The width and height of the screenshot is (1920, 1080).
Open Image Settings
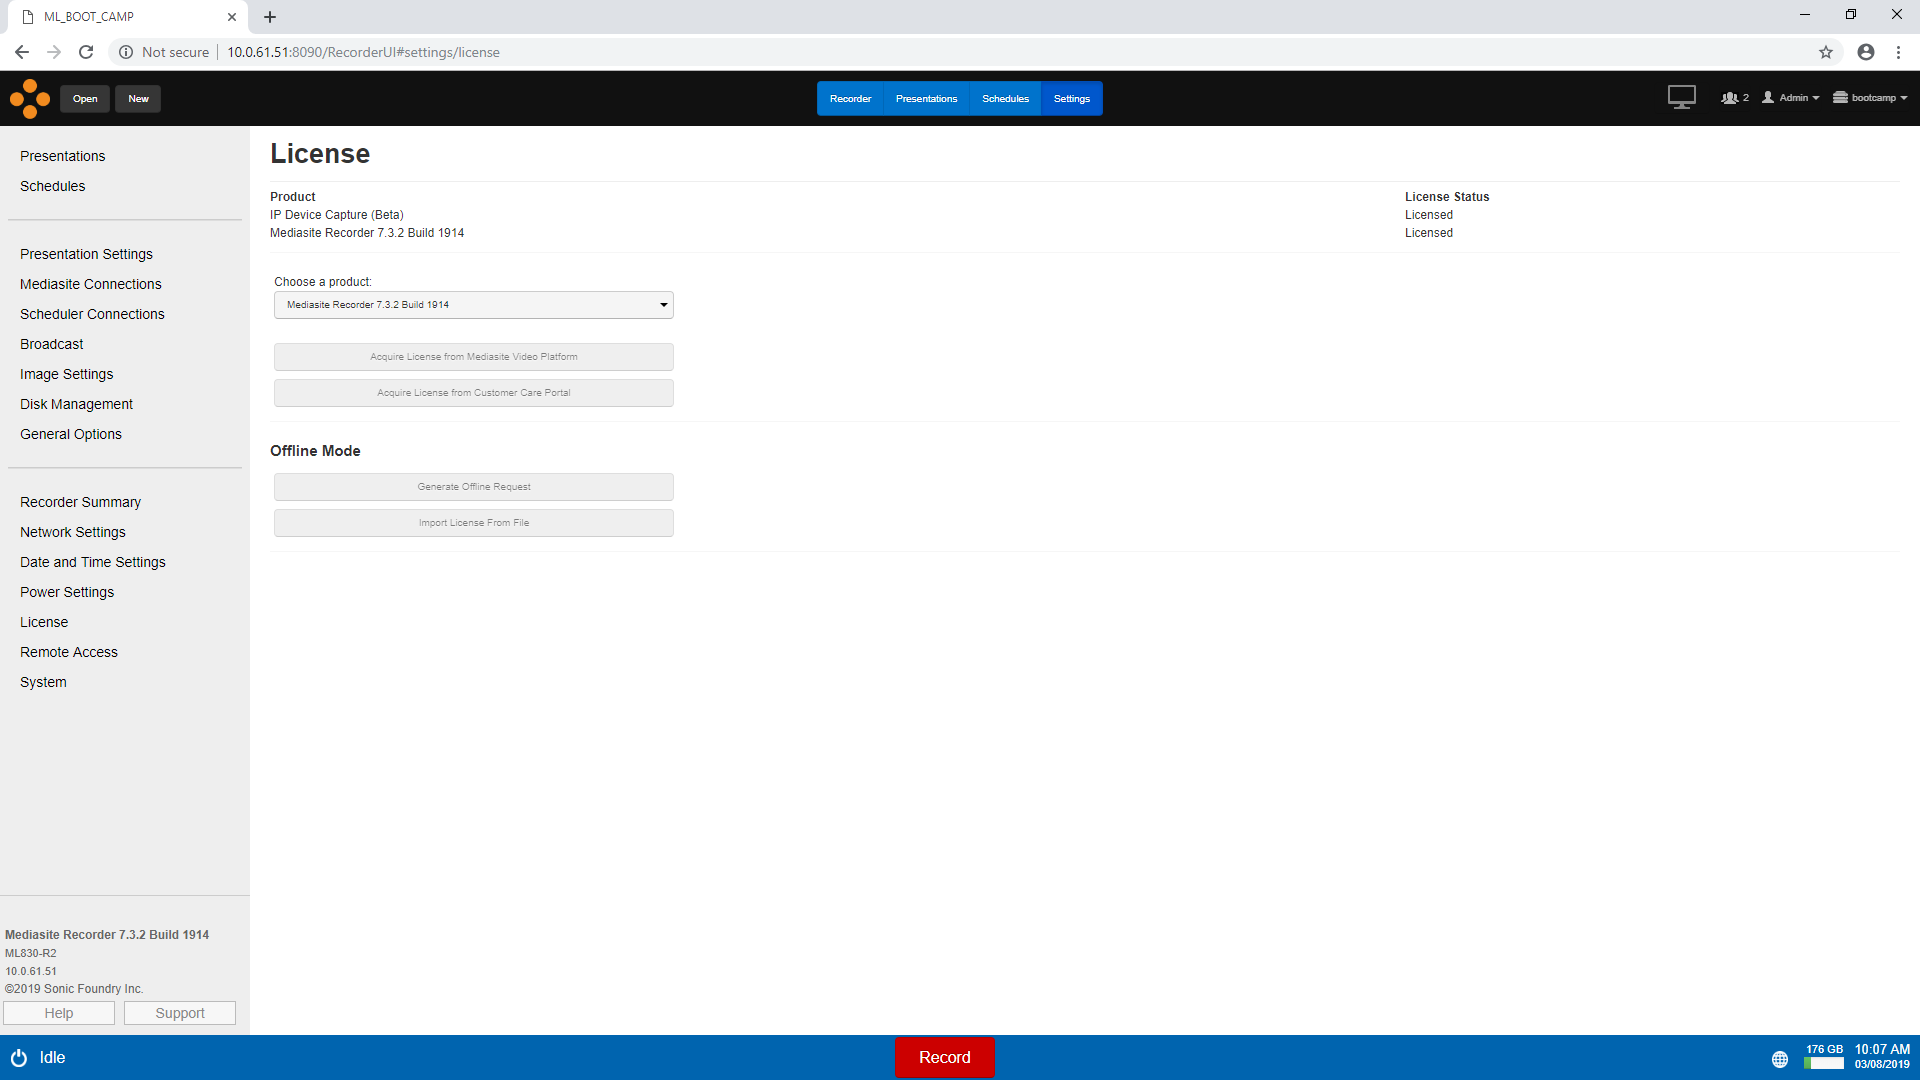(66, 374)
